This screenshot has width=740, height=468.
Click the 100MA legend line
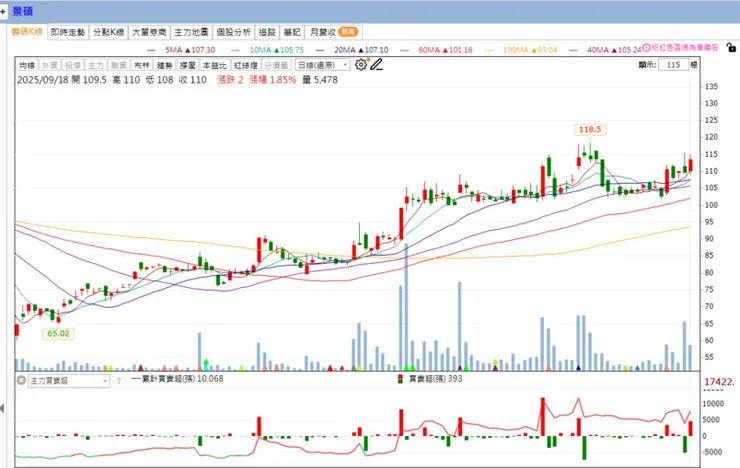521,50
